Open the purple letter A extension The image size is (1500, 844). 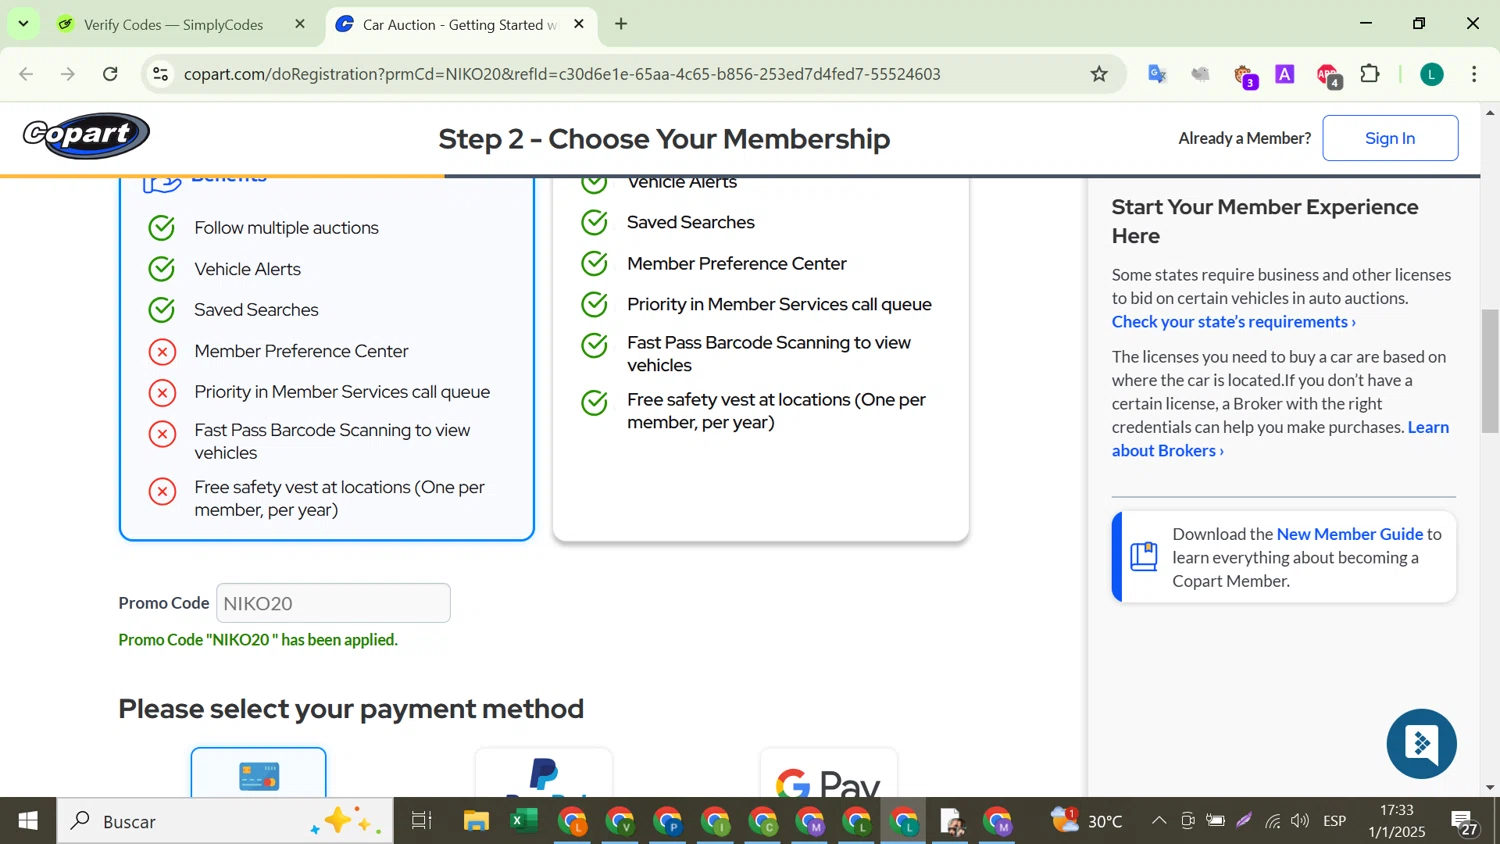tap(1285, 74)
